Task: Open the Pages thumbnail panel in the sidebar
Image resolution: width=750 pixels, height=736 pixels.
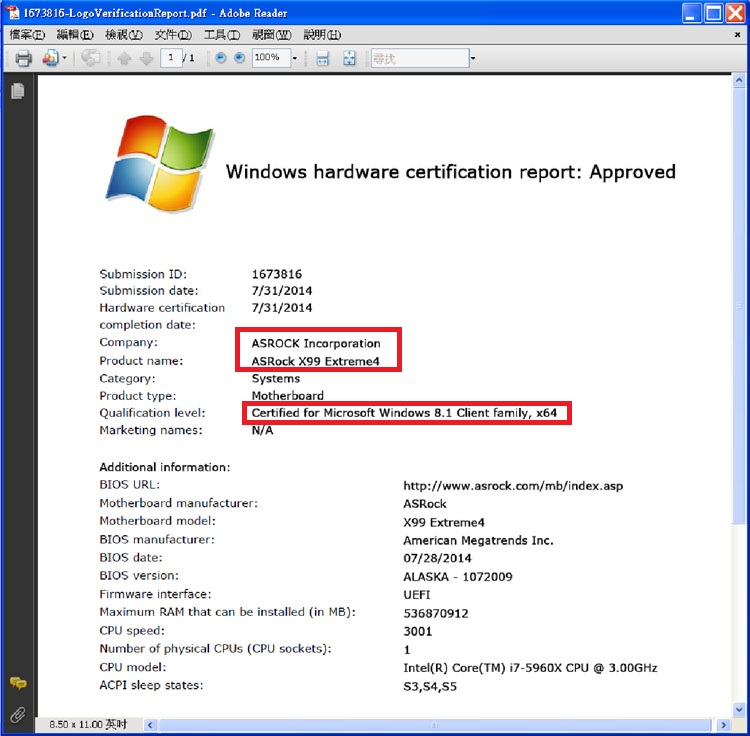Action: pos(18,91)
